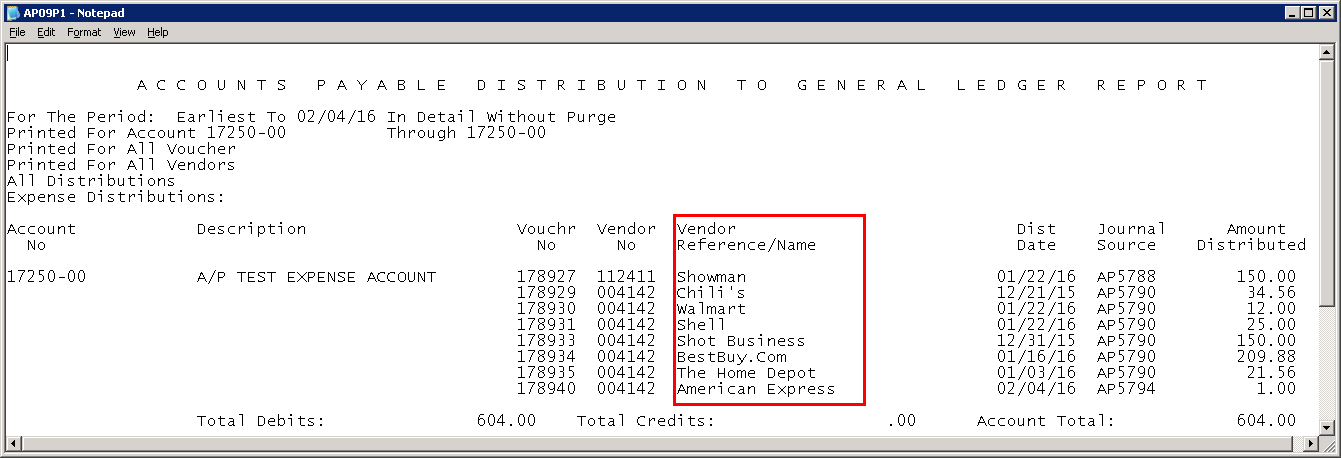Click 'Expense Distributions:' line
Image resolution: width=1341 pixels, height=458 pixels.
pyautogui.click(x=116, y=197)
